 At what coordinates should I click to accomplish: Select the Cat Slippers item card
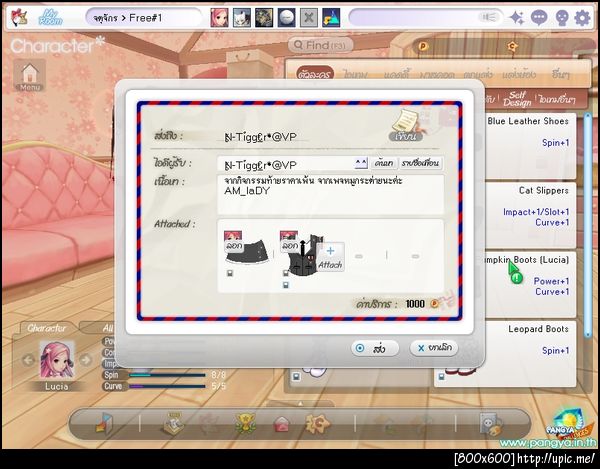[x=530, y=215]
